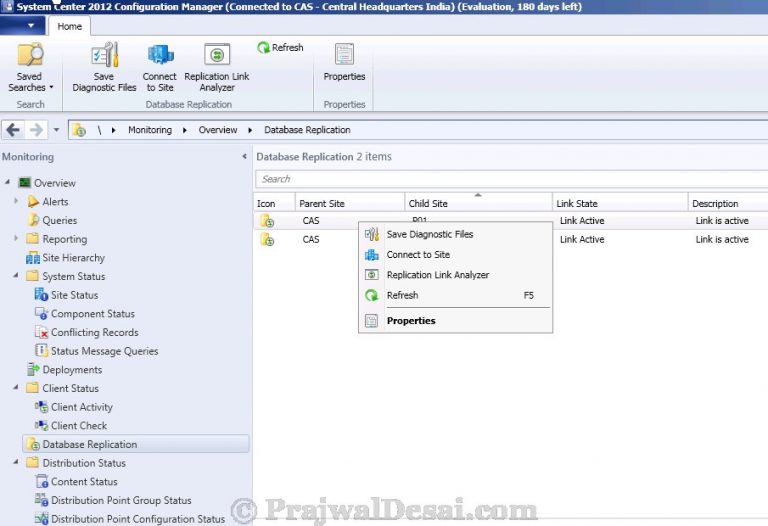This screenshot has height=526, width=768.
Task: Click Link Active in the second row
Action: (x=582, y=239)
